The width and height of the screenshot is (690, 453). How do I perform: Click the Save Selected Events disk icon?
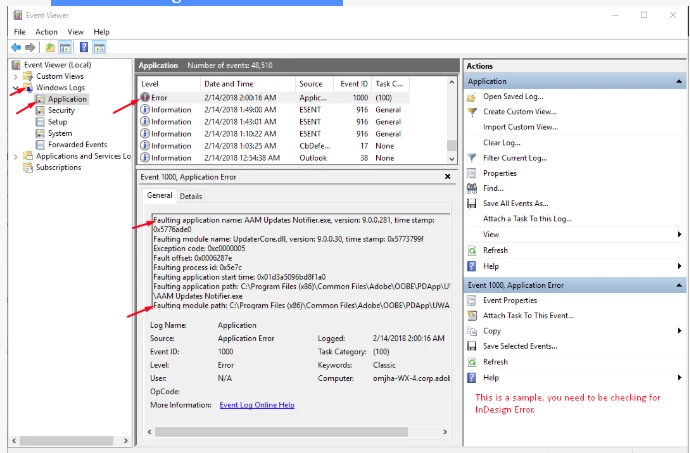pos(472,346)
